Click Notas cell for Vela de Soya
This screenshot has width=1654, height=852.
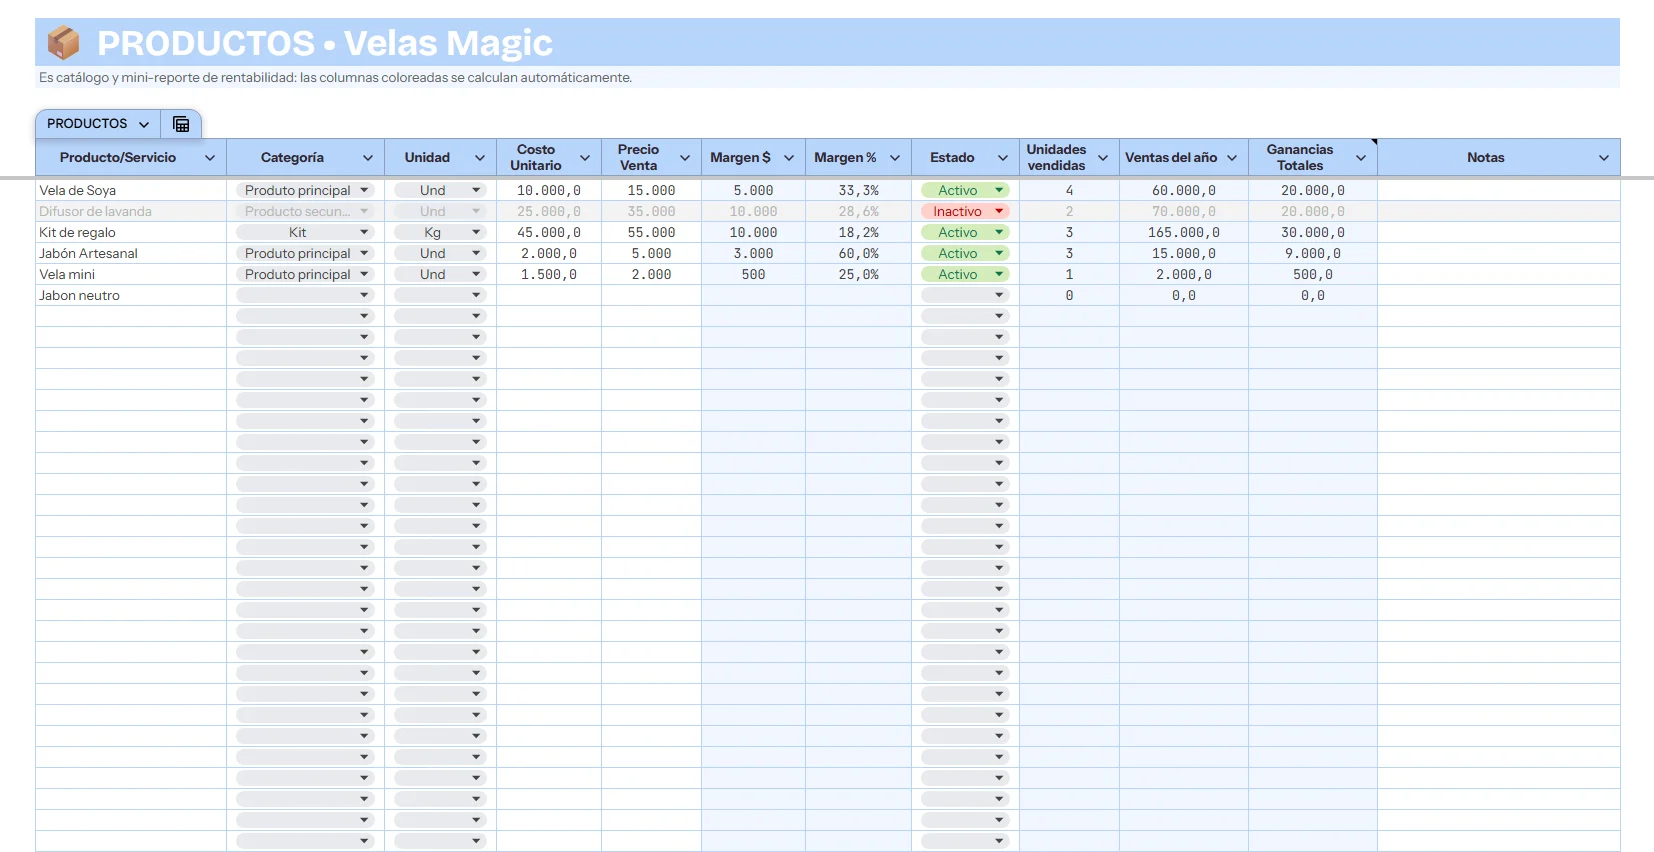point(1499,190)
